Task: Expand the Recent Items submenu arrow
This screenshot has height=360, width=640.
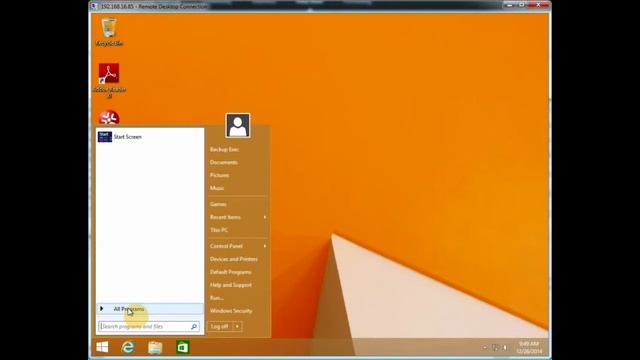Action: (265, 217)
